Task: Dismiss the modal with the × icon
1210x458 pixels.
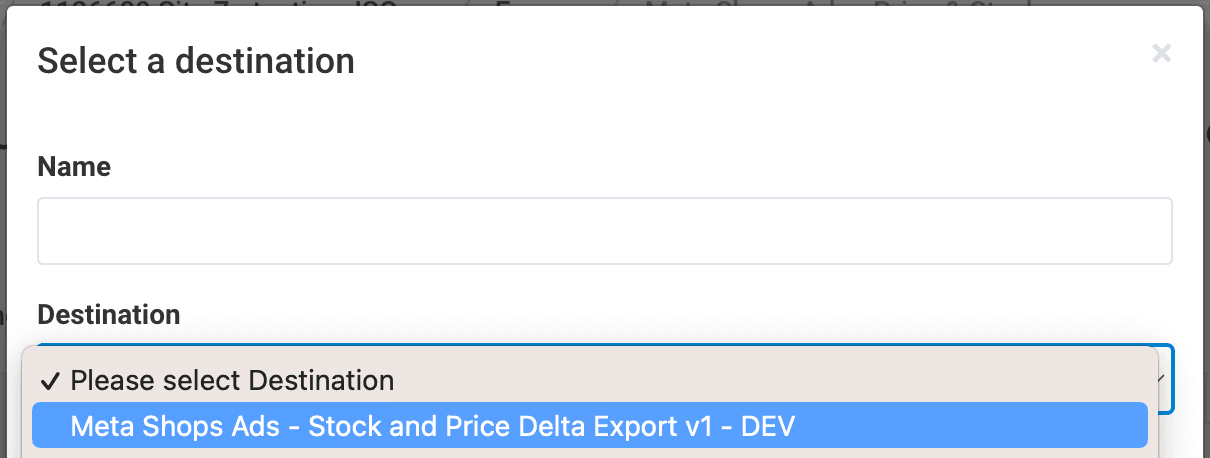Action: tap(1161, 54)
